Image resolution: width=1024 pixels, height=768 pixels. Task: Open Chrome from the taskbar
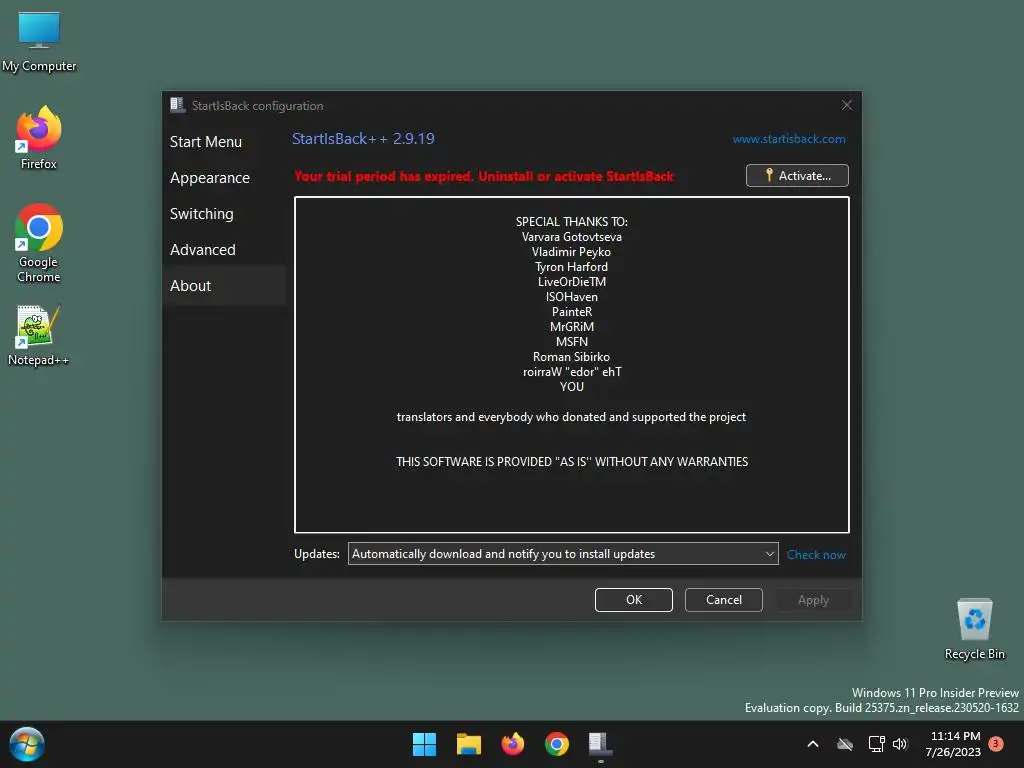pos(556,744)
